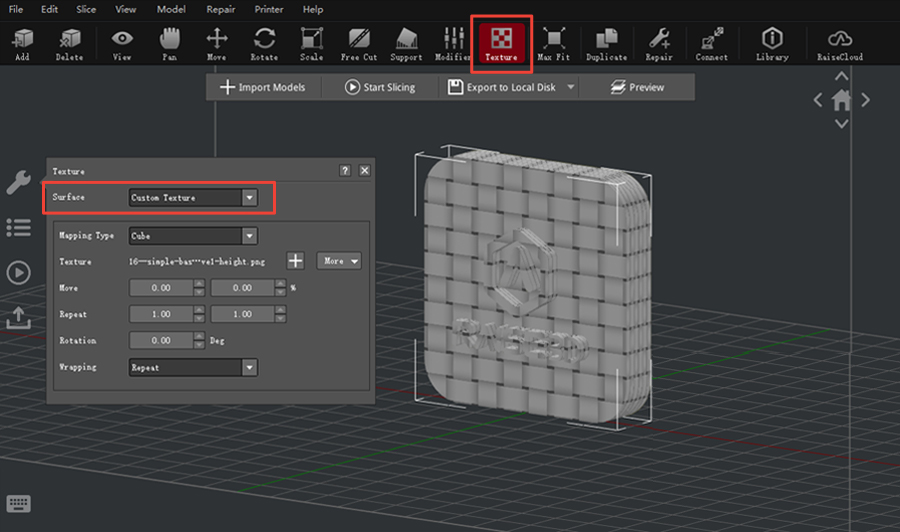Click the second Move value field

point(243,288)
